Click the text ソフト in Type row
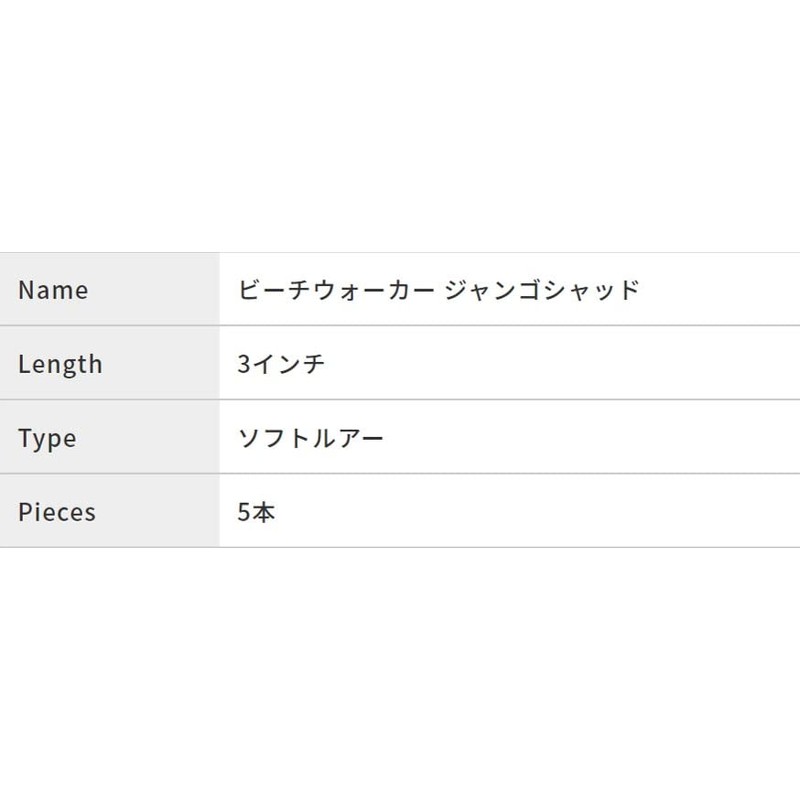The image size is (800, 800). point(274,438)
